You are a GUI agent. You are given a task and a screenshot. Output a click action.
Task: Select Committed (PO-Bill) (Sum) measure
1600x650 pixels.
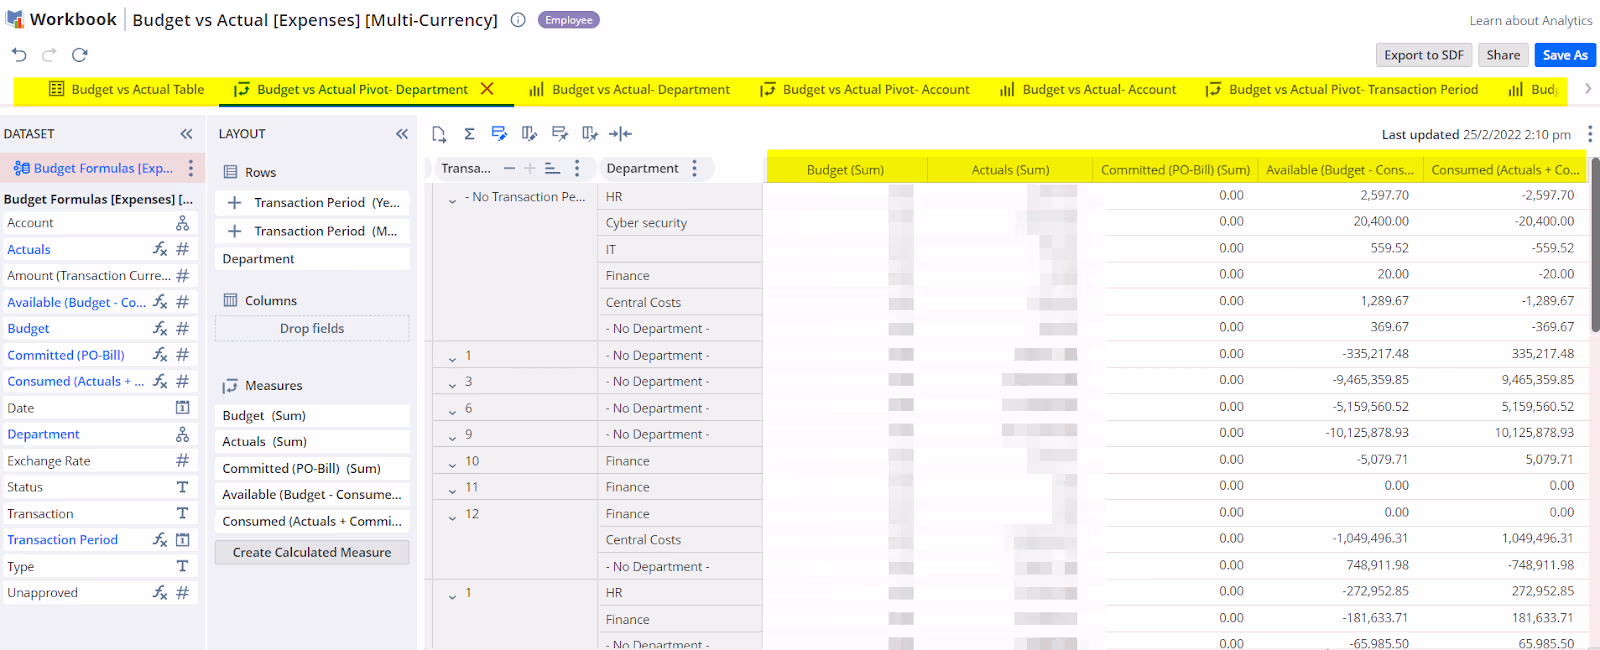tap(312, 468)
